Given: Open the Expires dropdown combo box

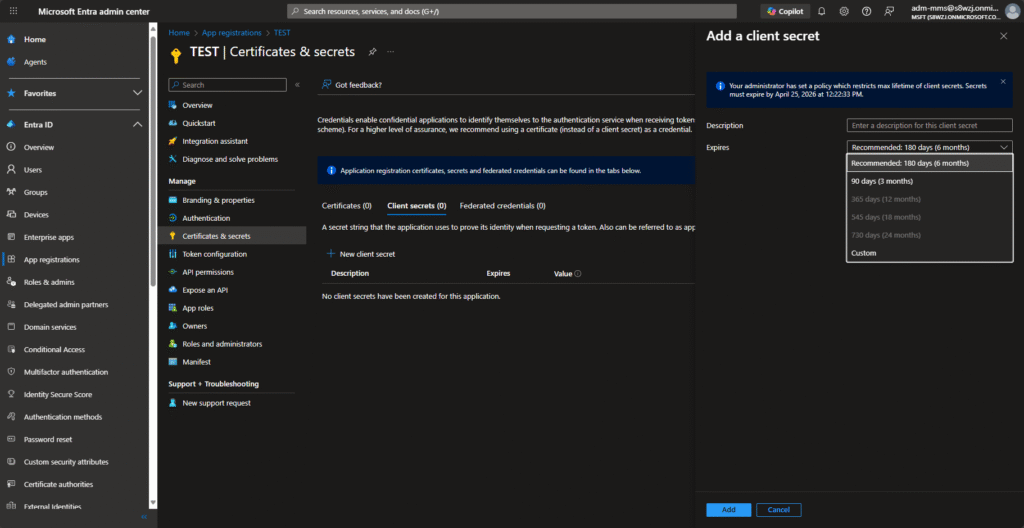Looking at the screenshot, I should (930, 146).
